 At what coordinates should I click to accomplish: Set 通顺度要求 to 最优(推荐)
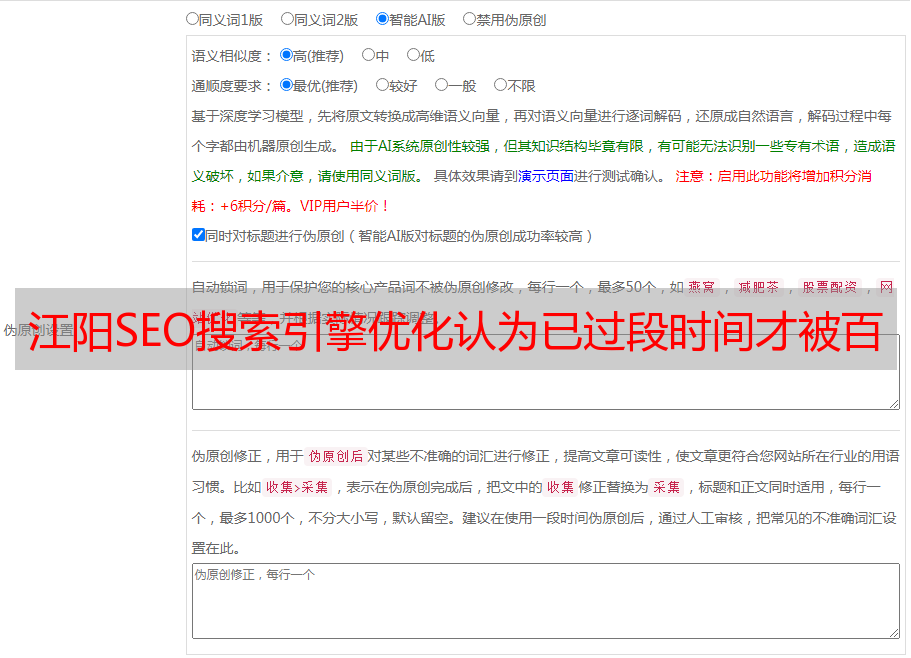tap(286, 85)
